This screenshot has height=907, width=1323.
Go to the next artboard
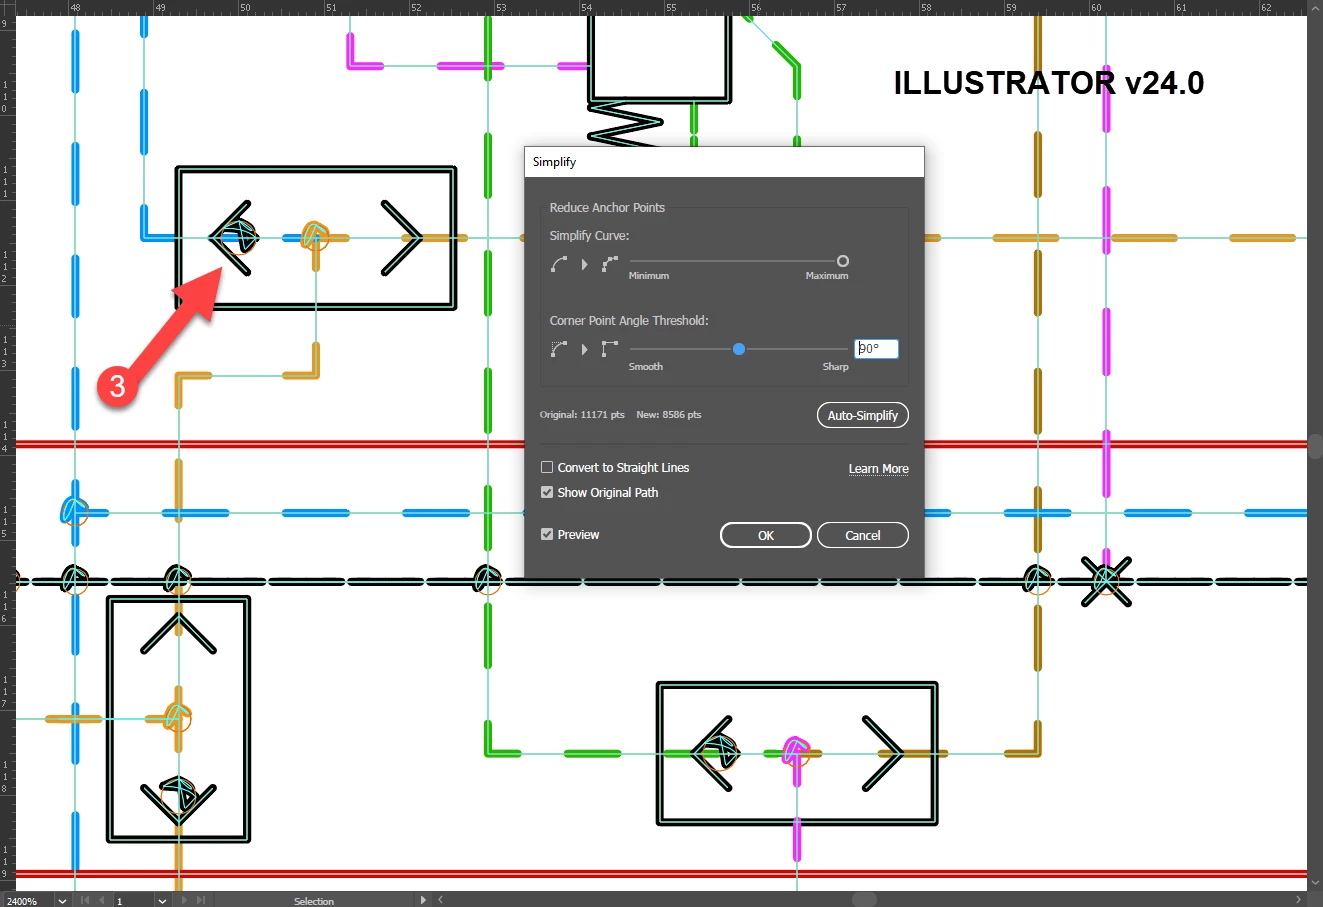tap(185, 900)
